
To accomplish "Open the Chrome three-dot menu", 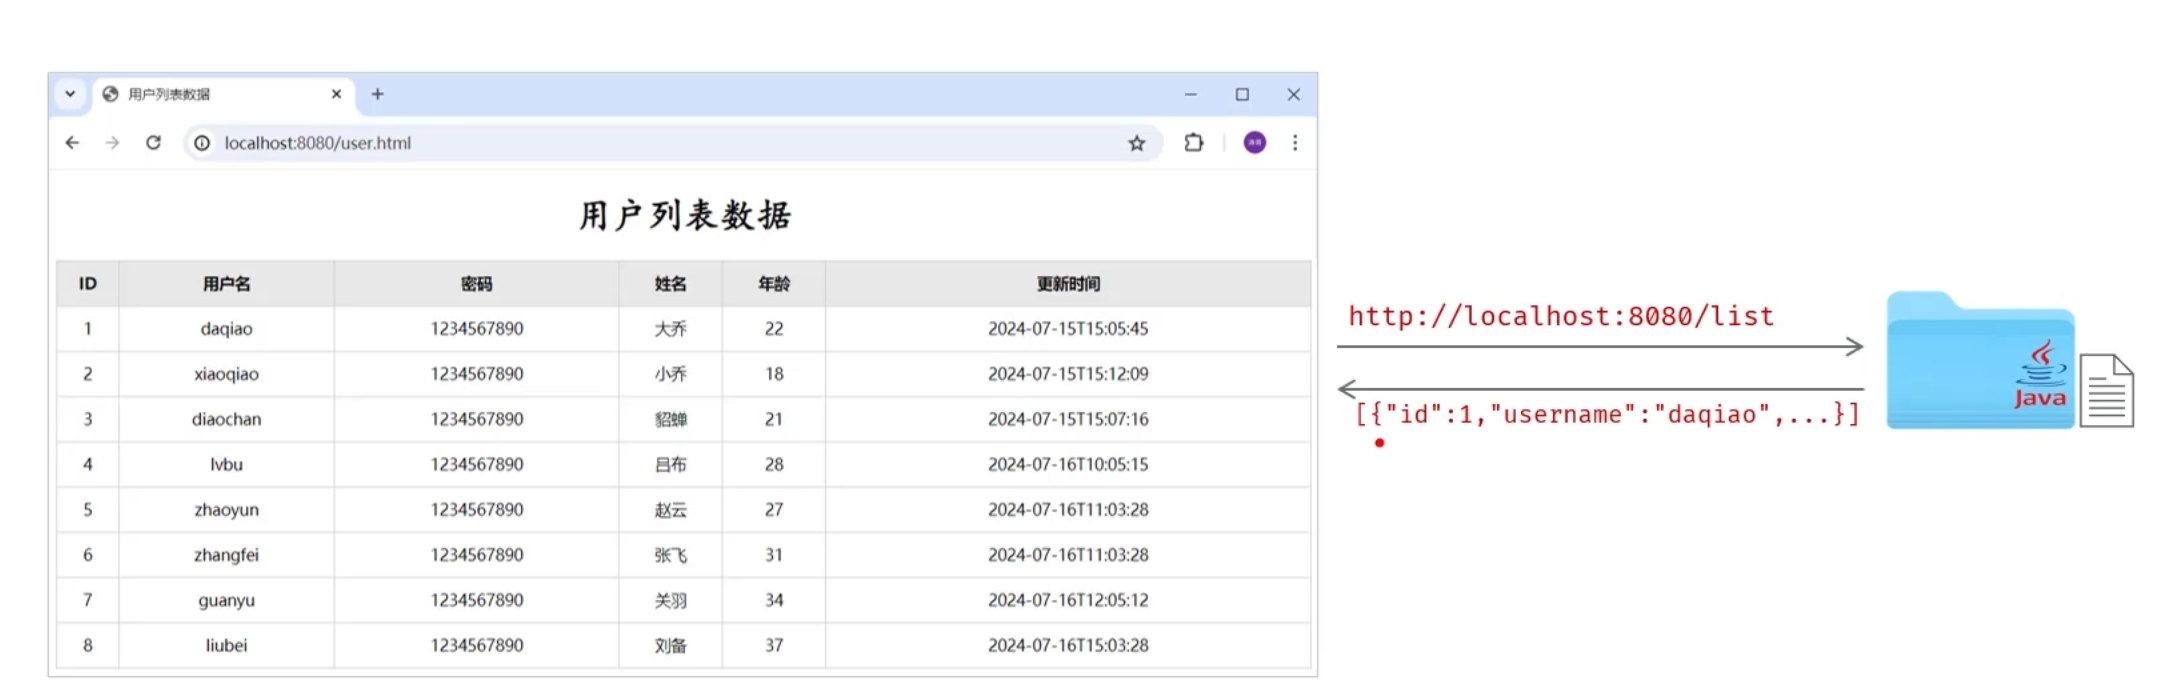I will coord(1295,143).
